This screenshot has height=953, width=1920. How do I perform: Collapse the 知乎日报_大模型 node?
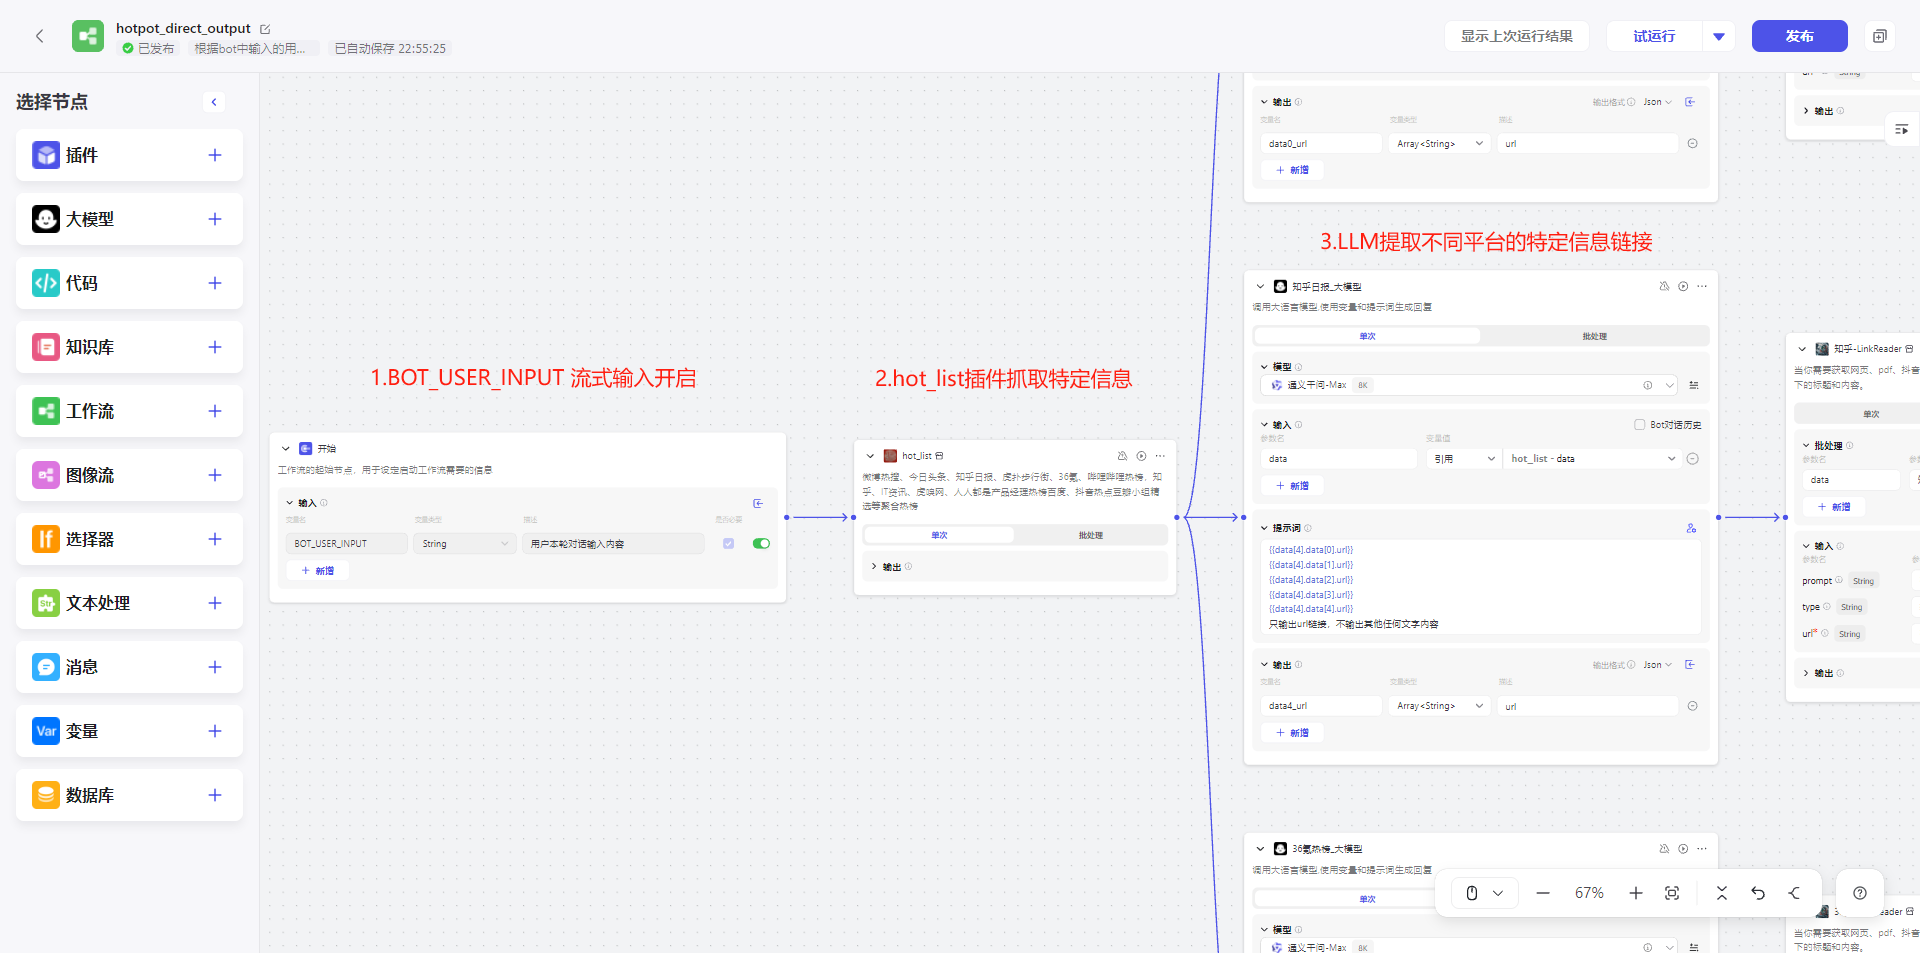click(1260, 287)
